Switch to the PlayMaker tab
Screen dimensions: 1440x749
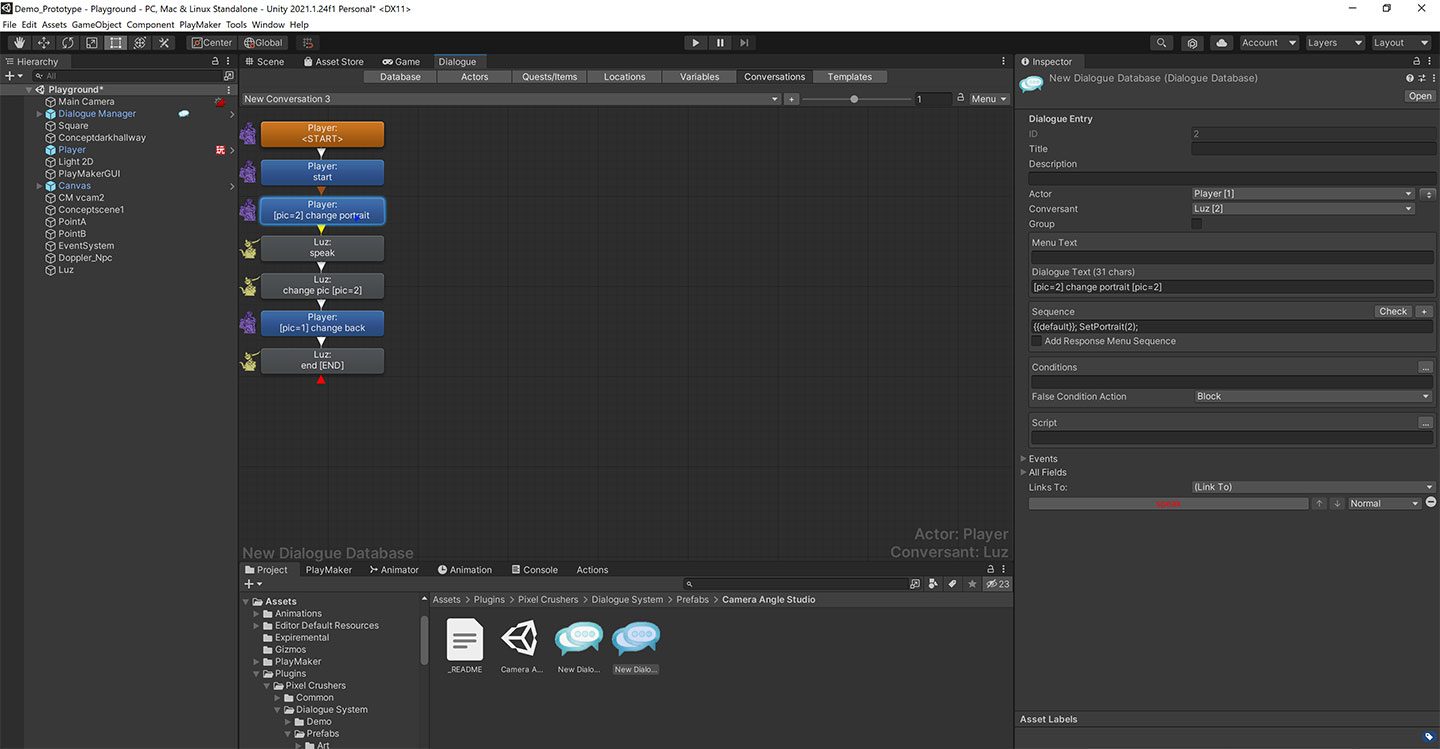click(x=329, y=570)
